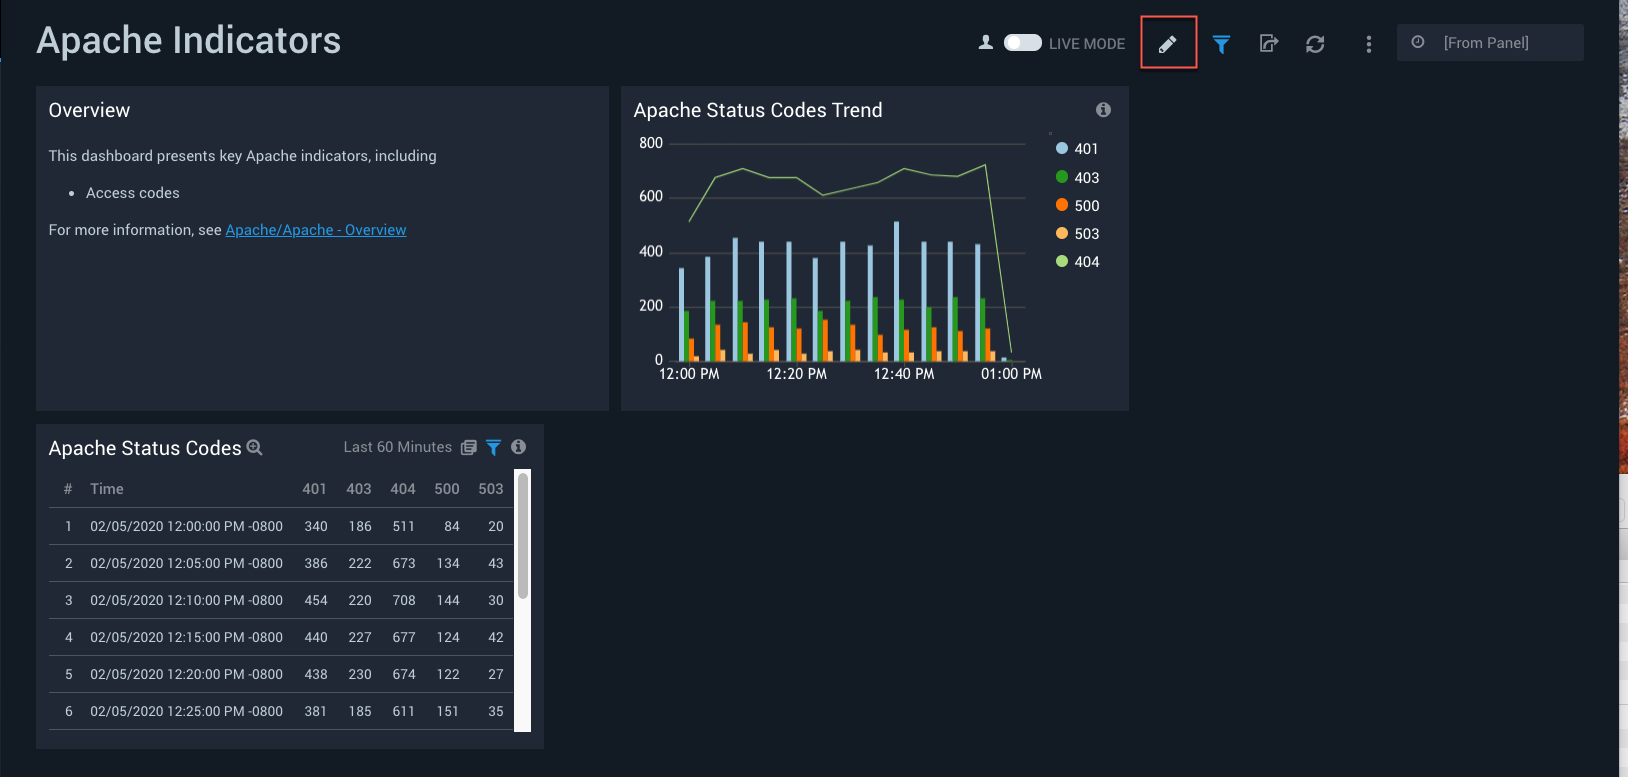Click info icon on Apache Status Codes panel
This screenshot has width=1628, height=777.
[518, 447]
